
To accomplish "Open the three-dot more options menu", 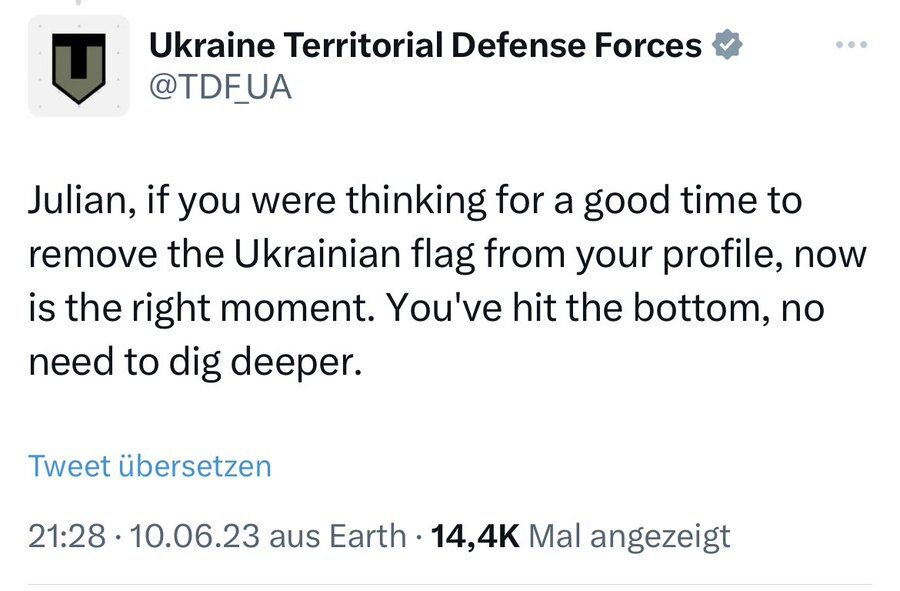I will coord(851,45).
